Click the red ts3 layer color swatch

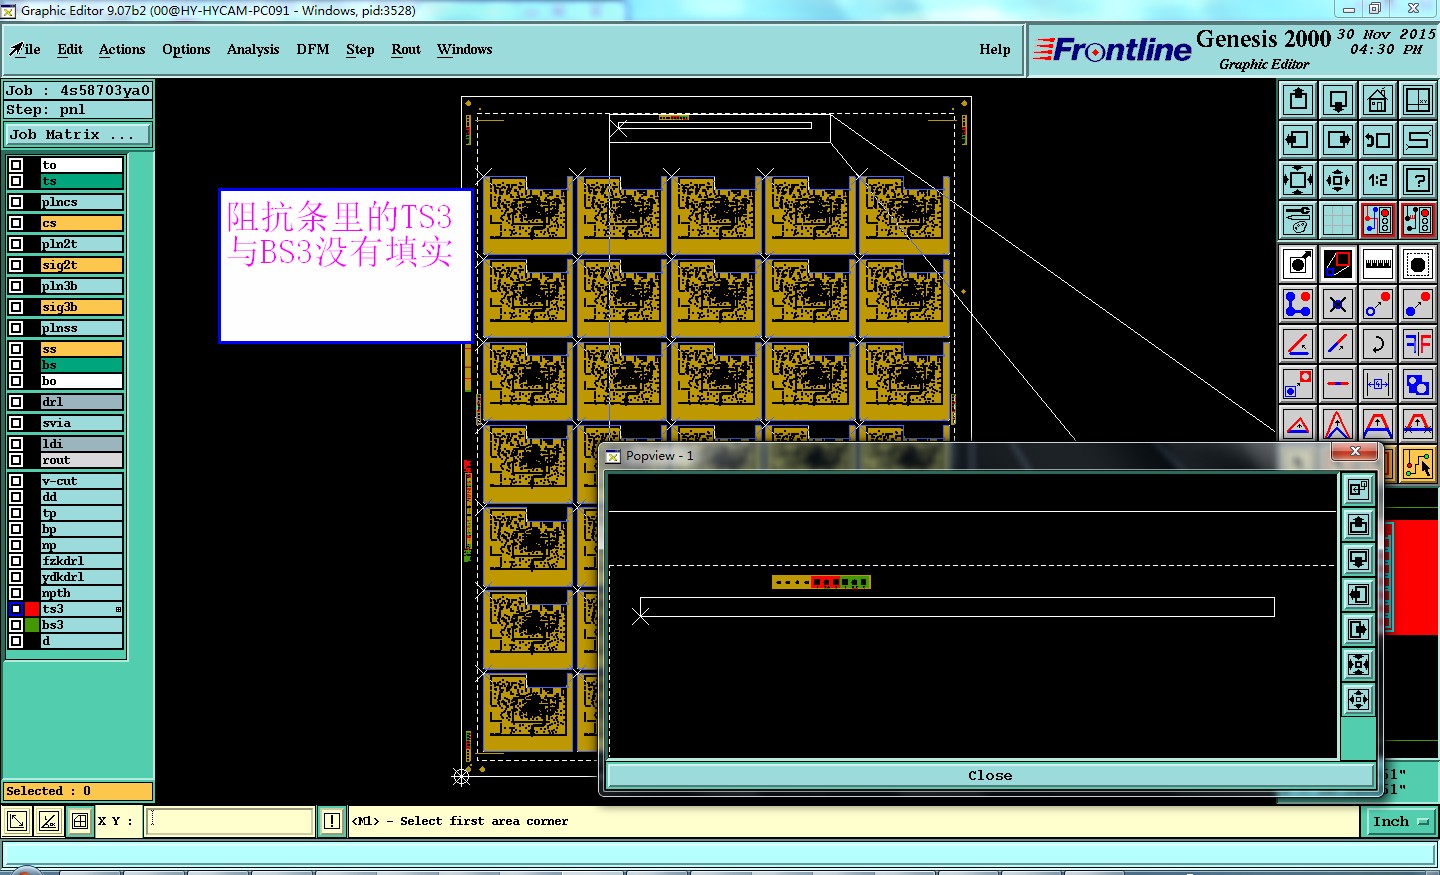(x=32, y=609)
